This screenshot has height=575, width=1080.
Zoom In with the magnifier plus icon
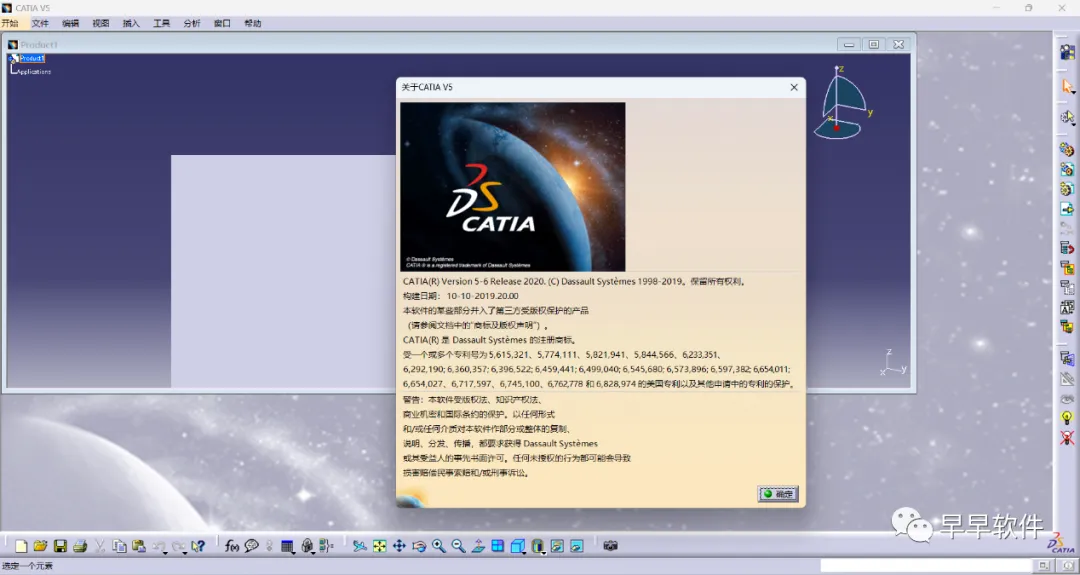(x=439, y=546)
